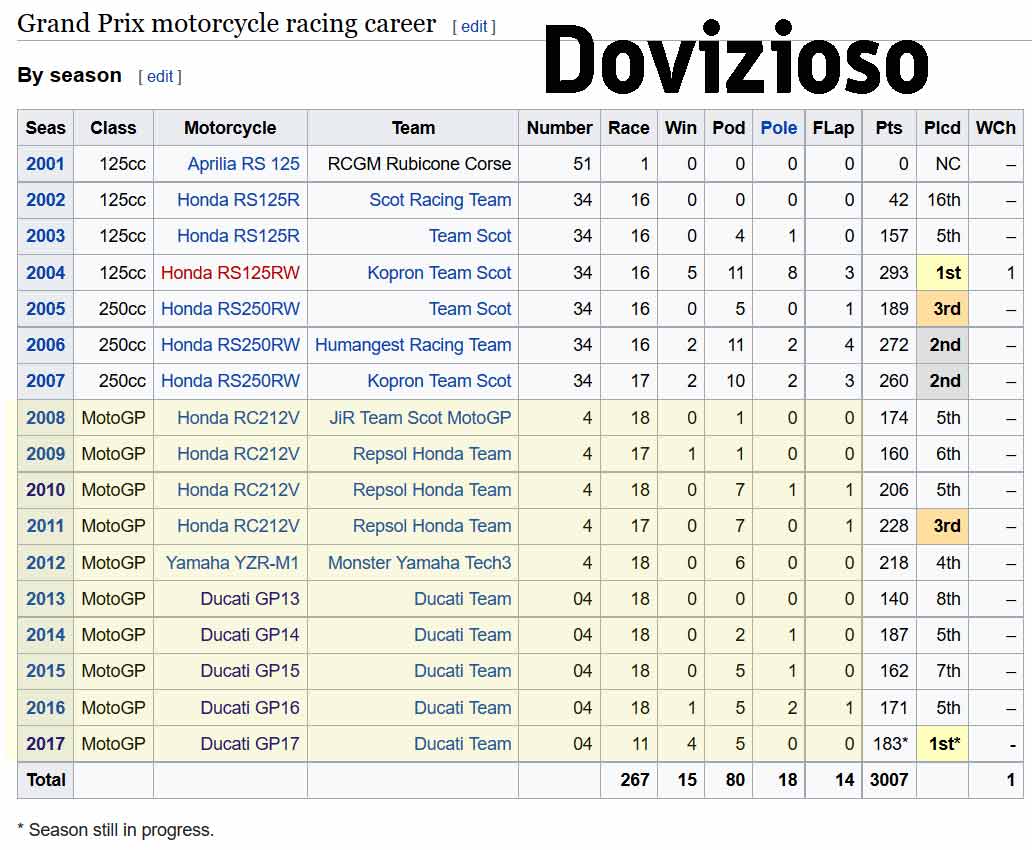
Task: Select the 3007 total points cell
Action: pos(889,780)
